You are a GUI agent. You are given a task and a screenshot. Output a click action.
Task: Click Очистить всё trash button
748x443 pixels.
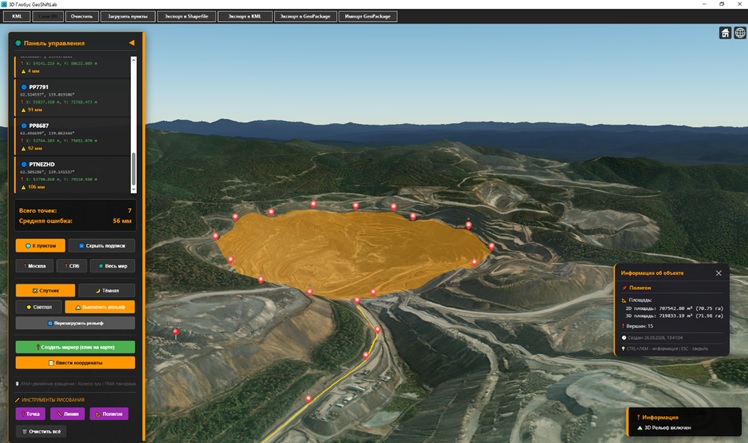(40, 430)
